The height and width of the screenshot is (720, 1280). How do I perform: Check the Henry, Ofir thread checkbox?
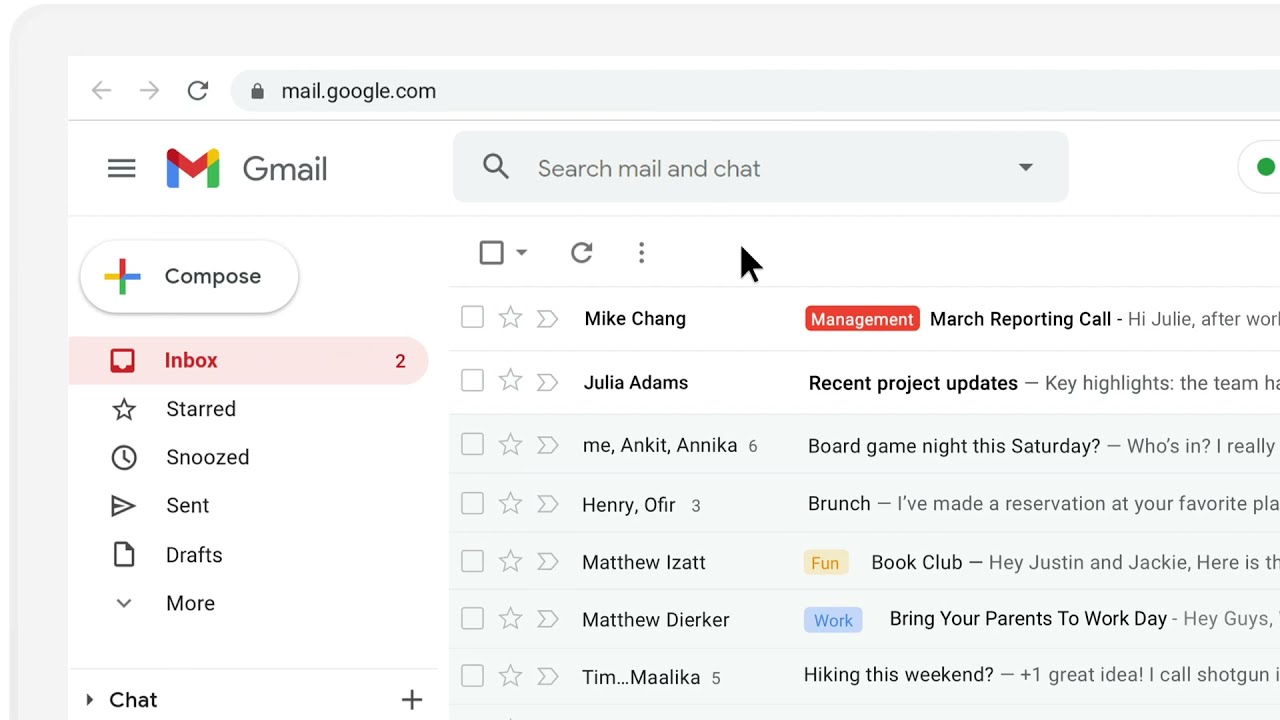pos(472,503)
